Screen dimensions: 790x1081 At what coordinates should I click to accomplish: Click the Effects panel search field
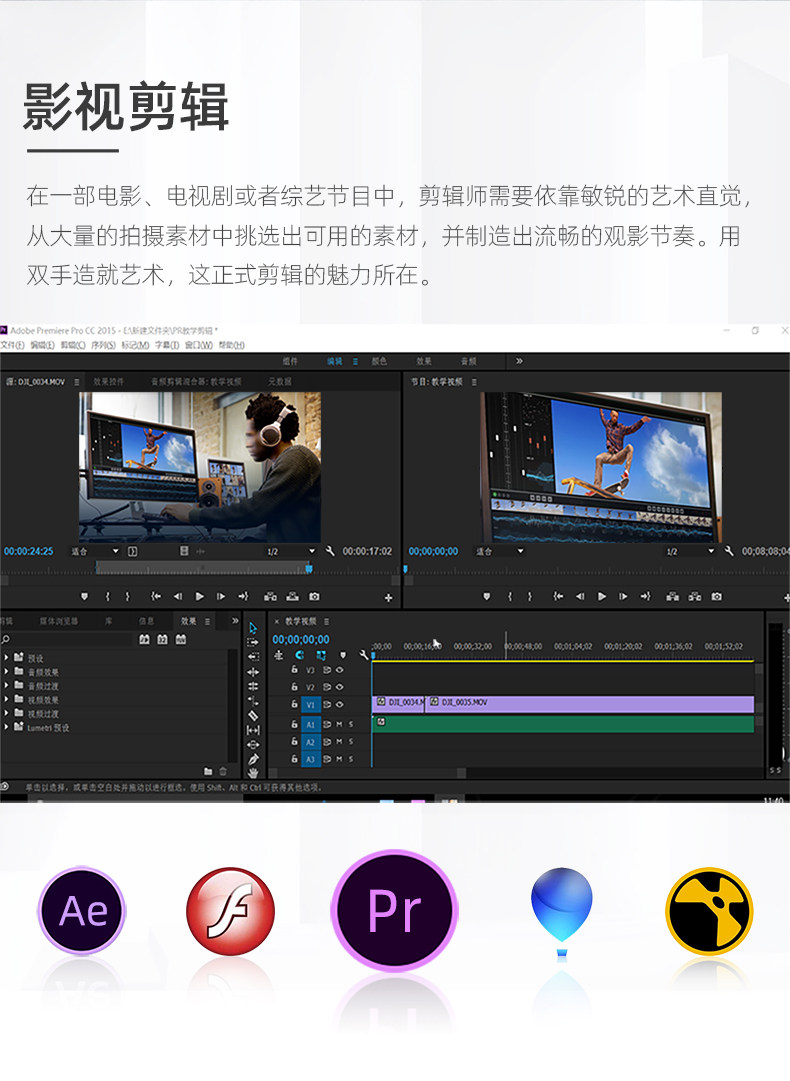[67, 640]
